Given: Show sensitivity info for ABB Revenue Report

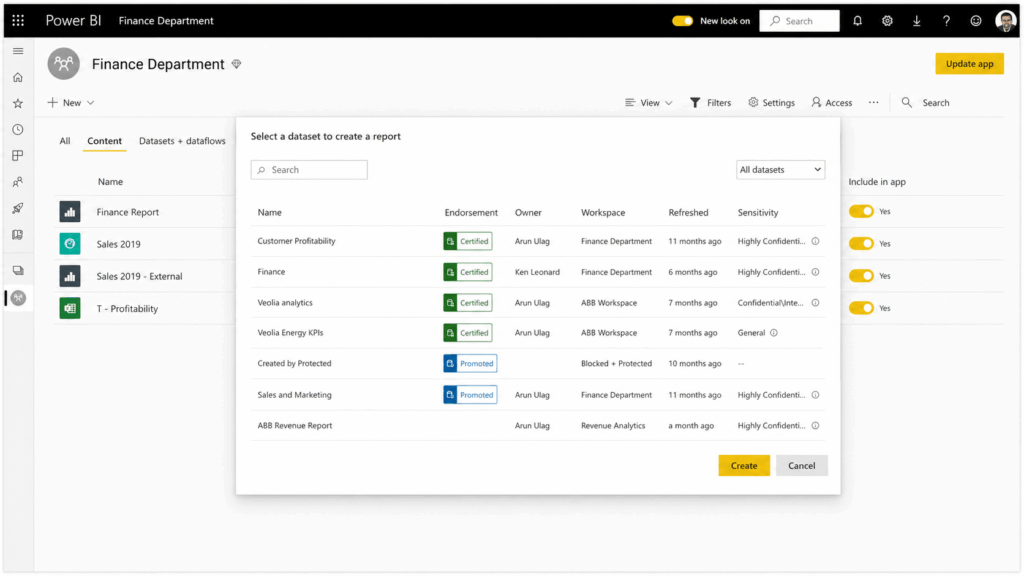Looking at the screenshot, I should click(816, 425).
